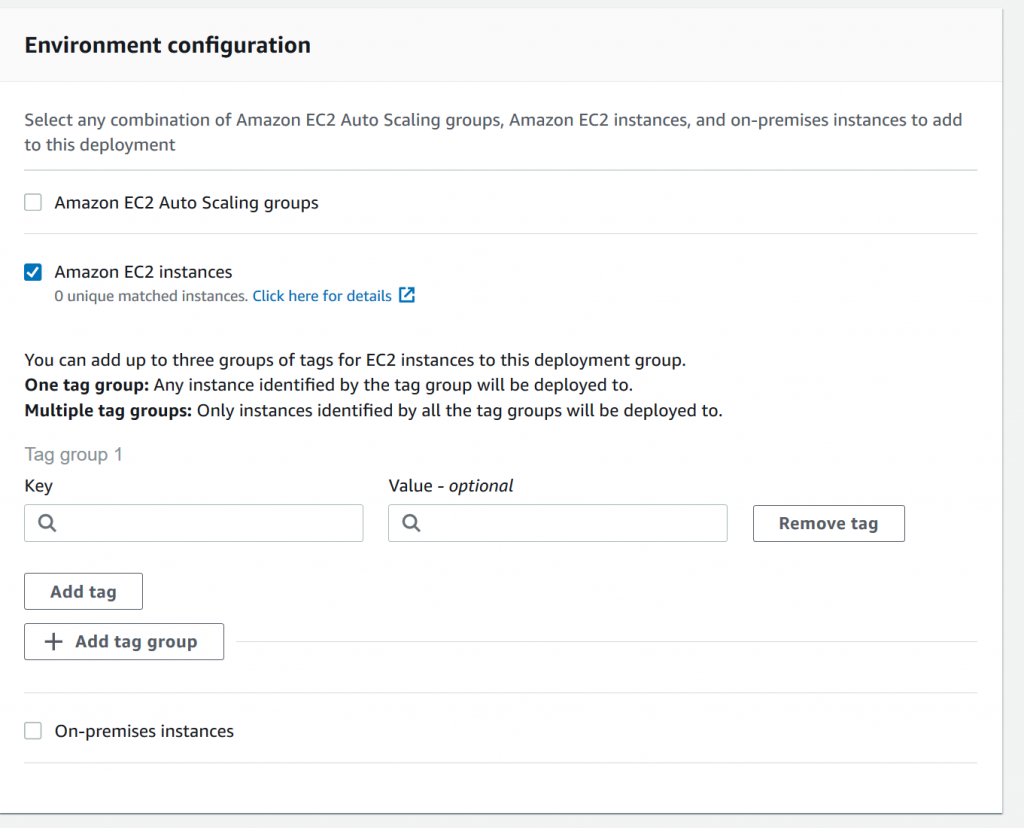Click the Add tag button
The width and height of the screenshot is (1024, 828).
(84, 592)
